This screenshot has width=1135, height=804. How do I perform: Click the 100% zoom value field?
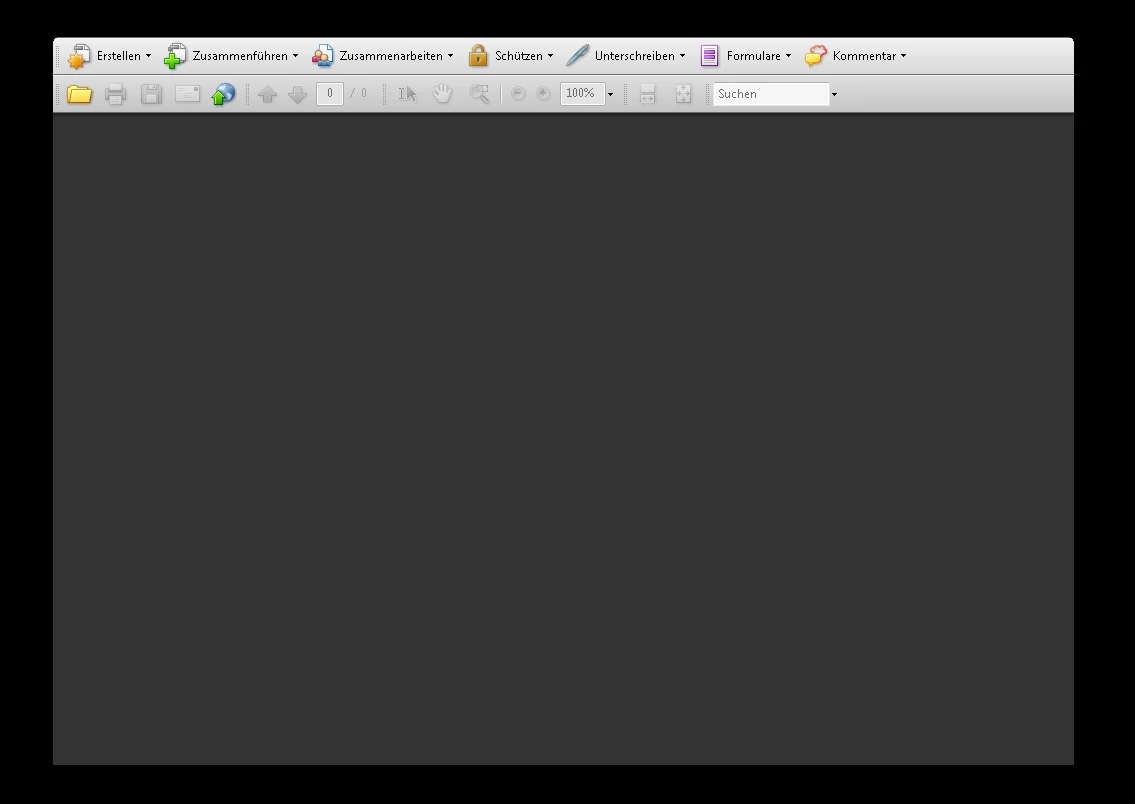582,93
